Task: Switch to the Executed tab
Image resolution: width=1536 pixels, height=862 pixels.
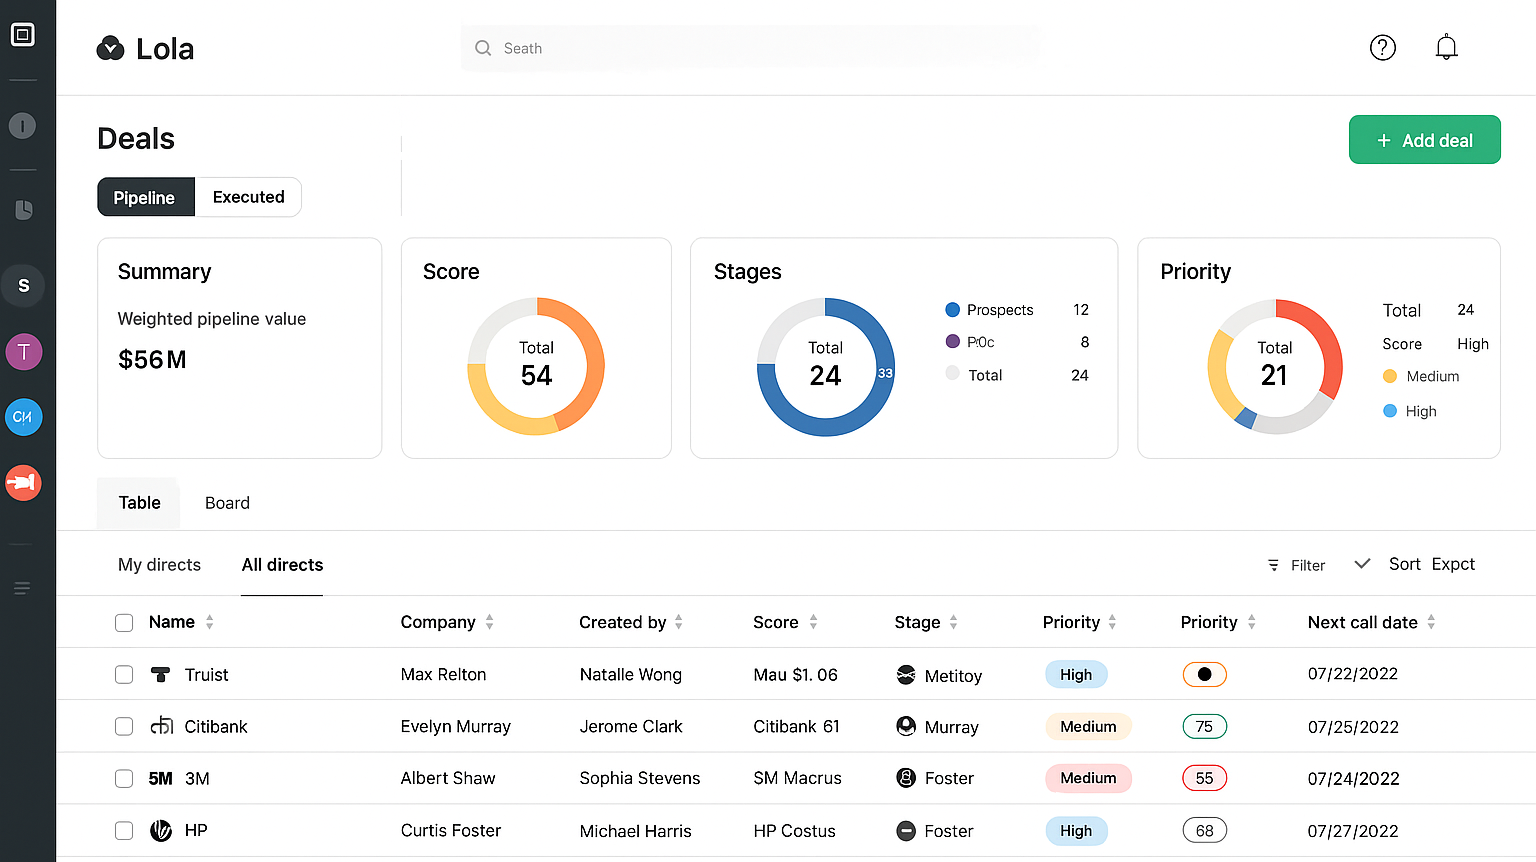Action: point(248,197)
